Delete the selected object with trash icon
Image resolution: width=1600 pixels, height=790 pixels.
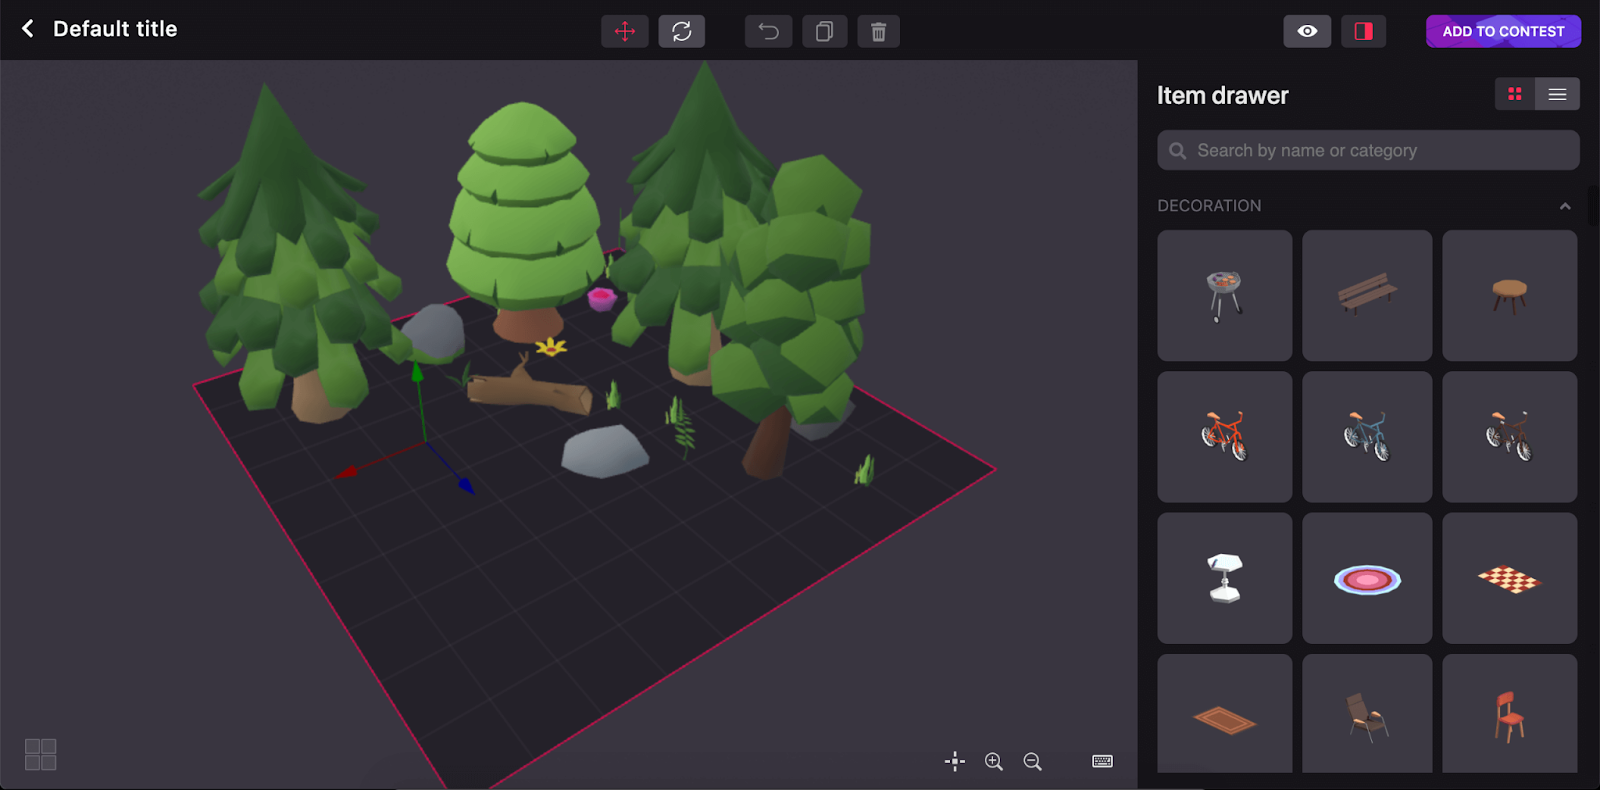(879, 31)
